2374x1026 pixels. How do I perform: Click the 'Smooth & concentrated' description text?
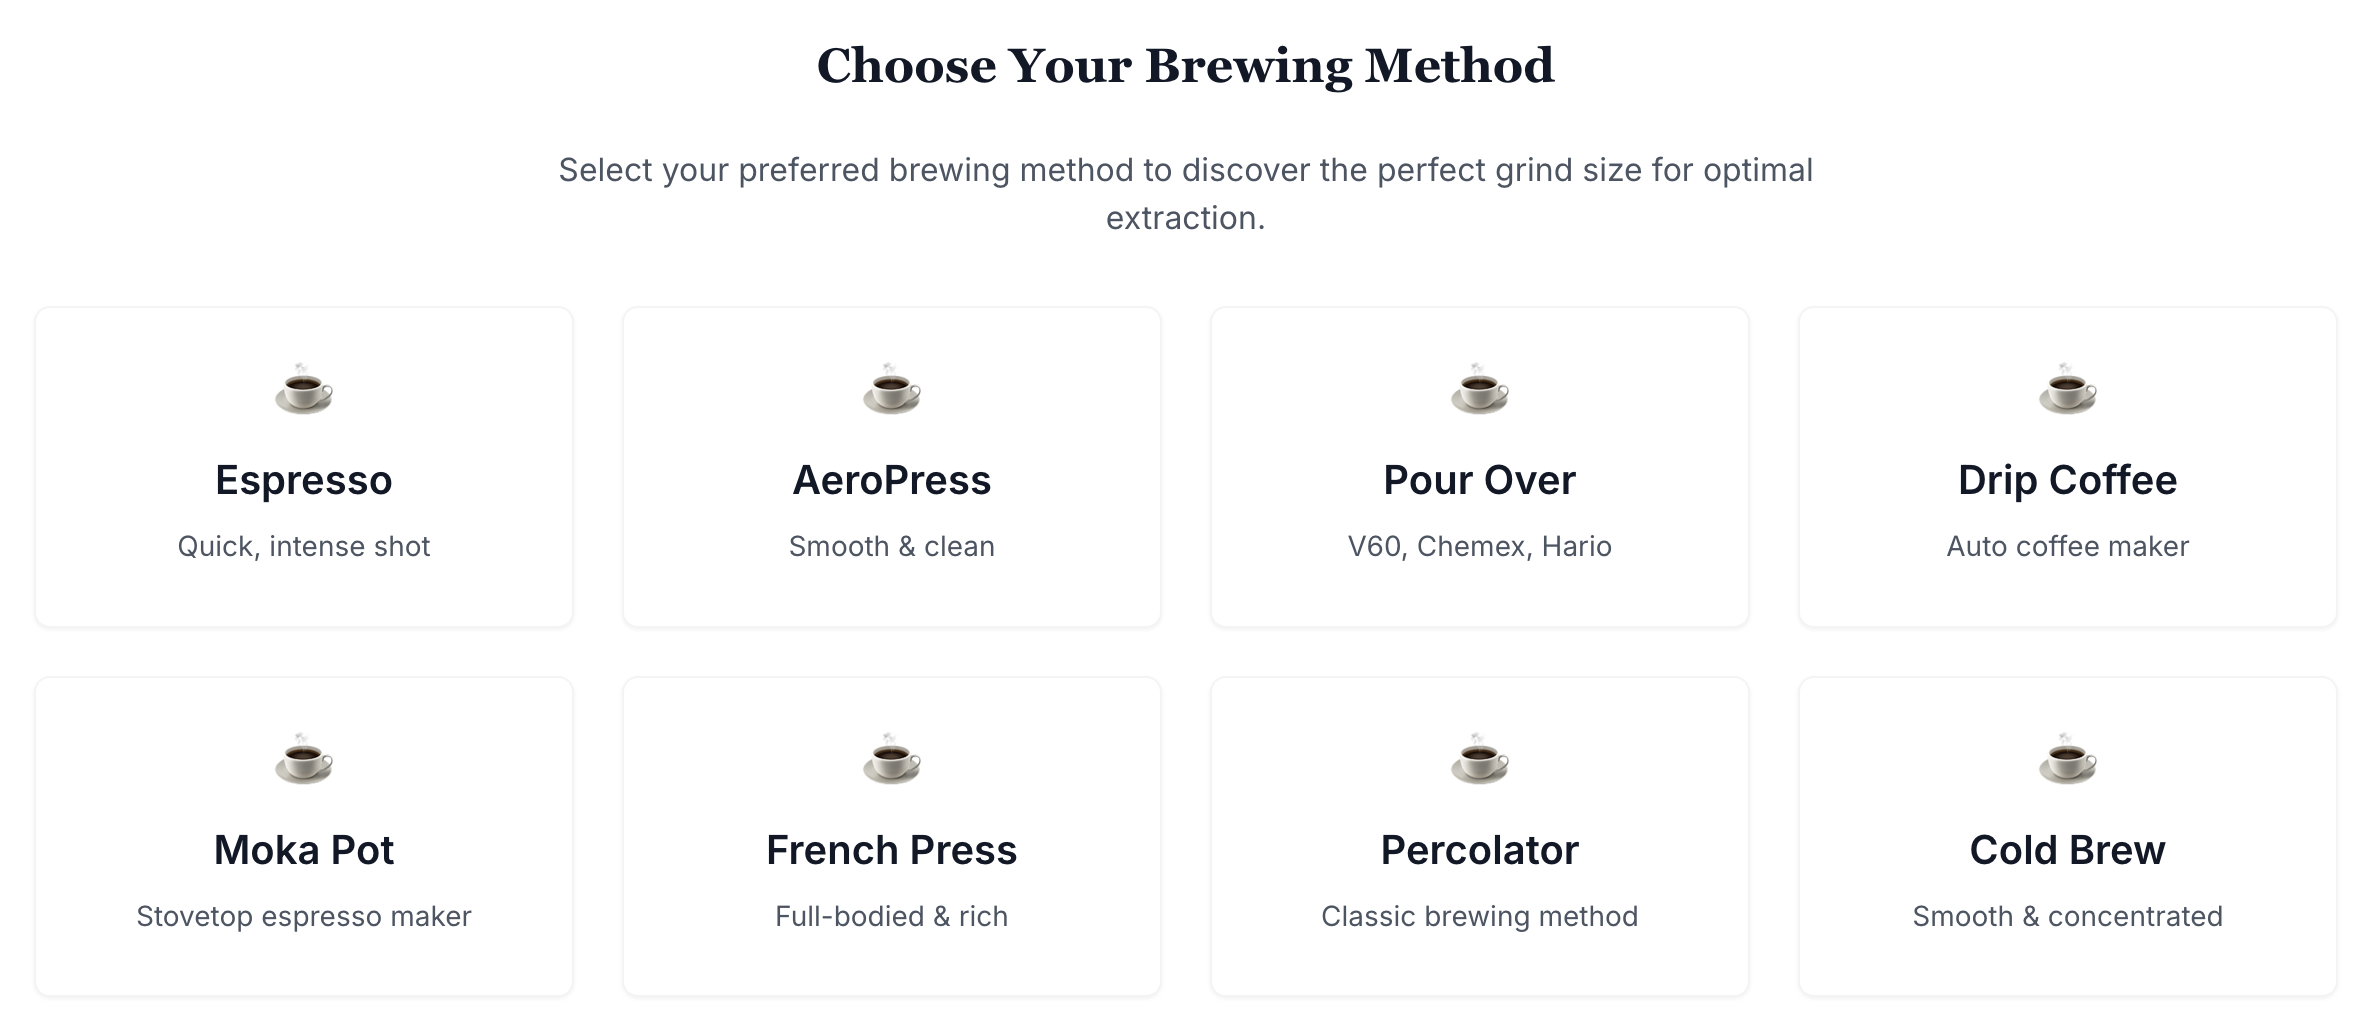click(2067, 915)
